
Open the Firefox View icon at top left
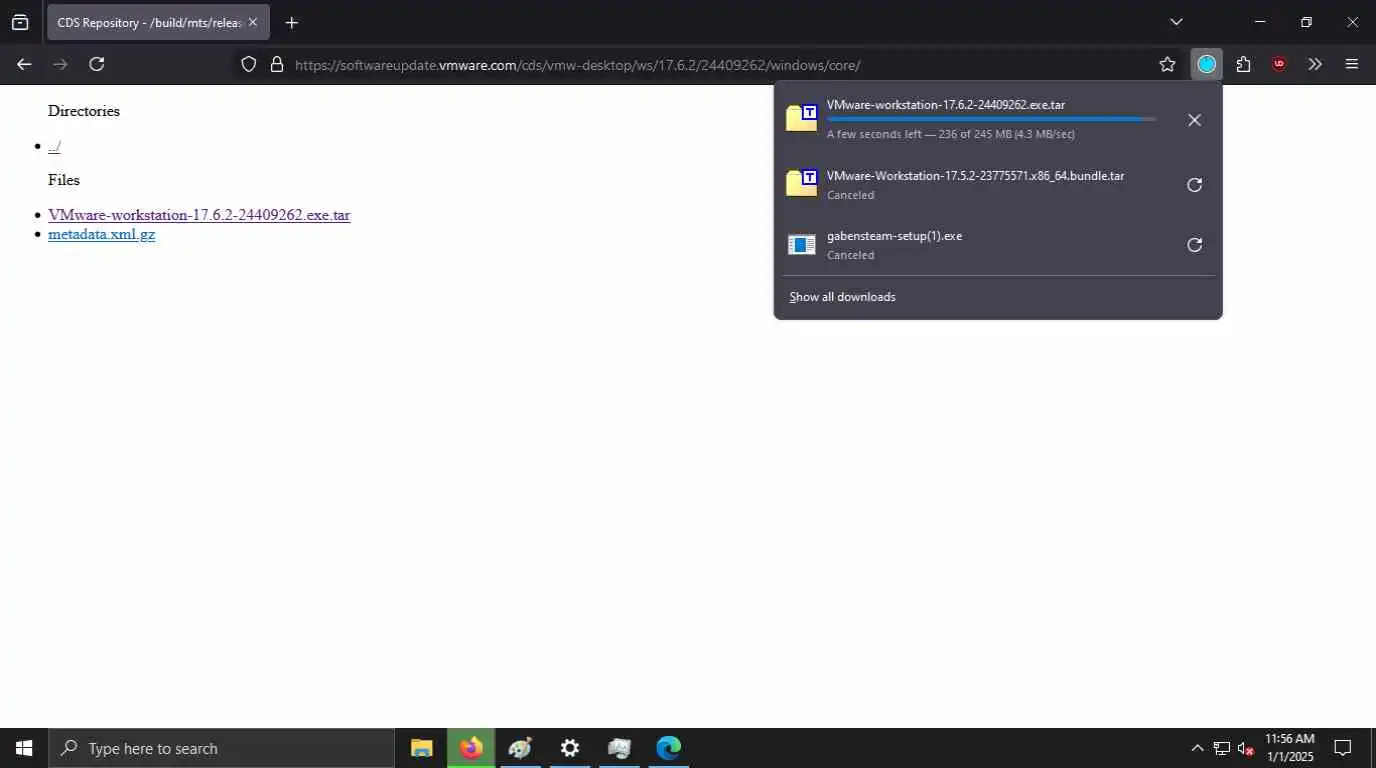(x=20, y=22)
